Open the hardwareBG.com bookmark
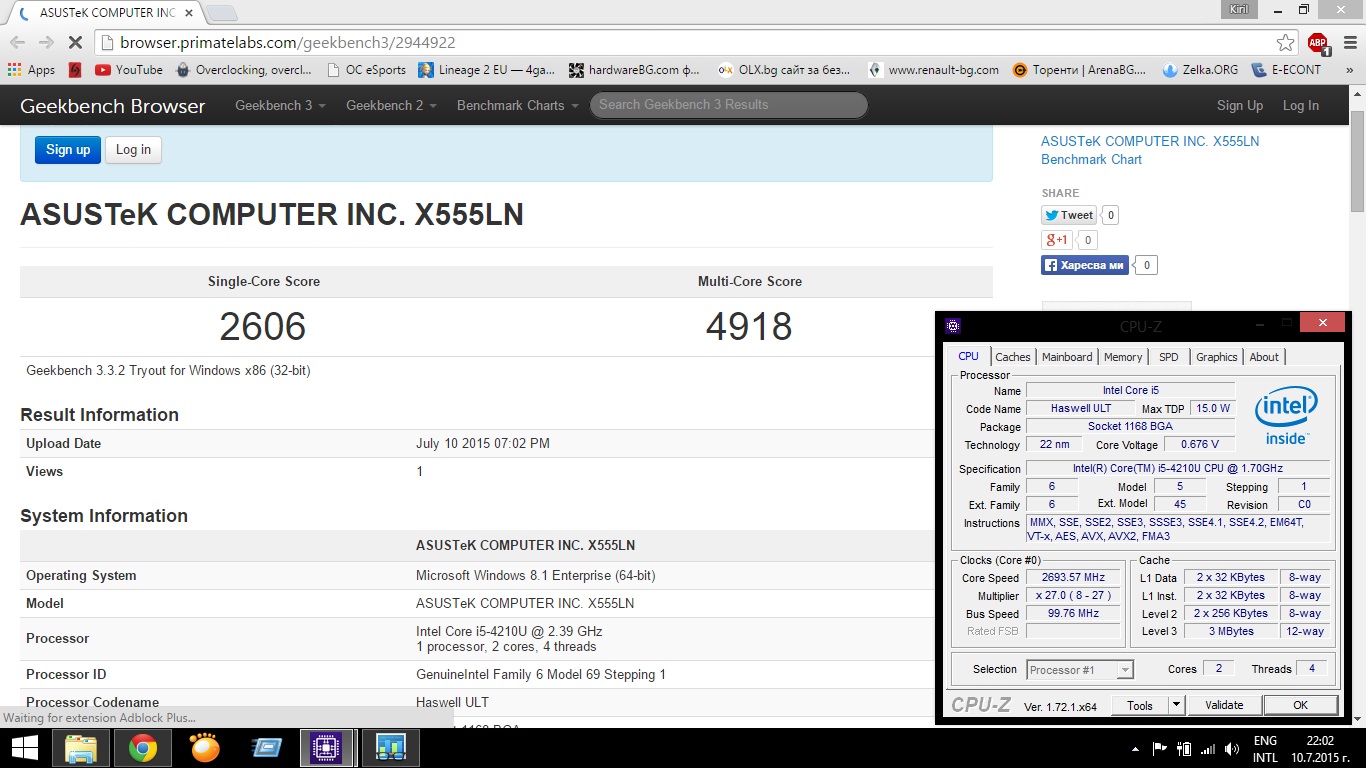This screenshot has width=1366, height=768. [635, 70]
